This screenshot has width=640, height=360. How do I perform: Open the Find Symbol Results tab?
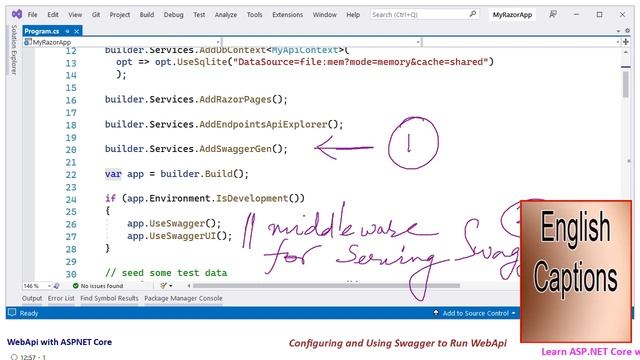click(x=109, y=298)
